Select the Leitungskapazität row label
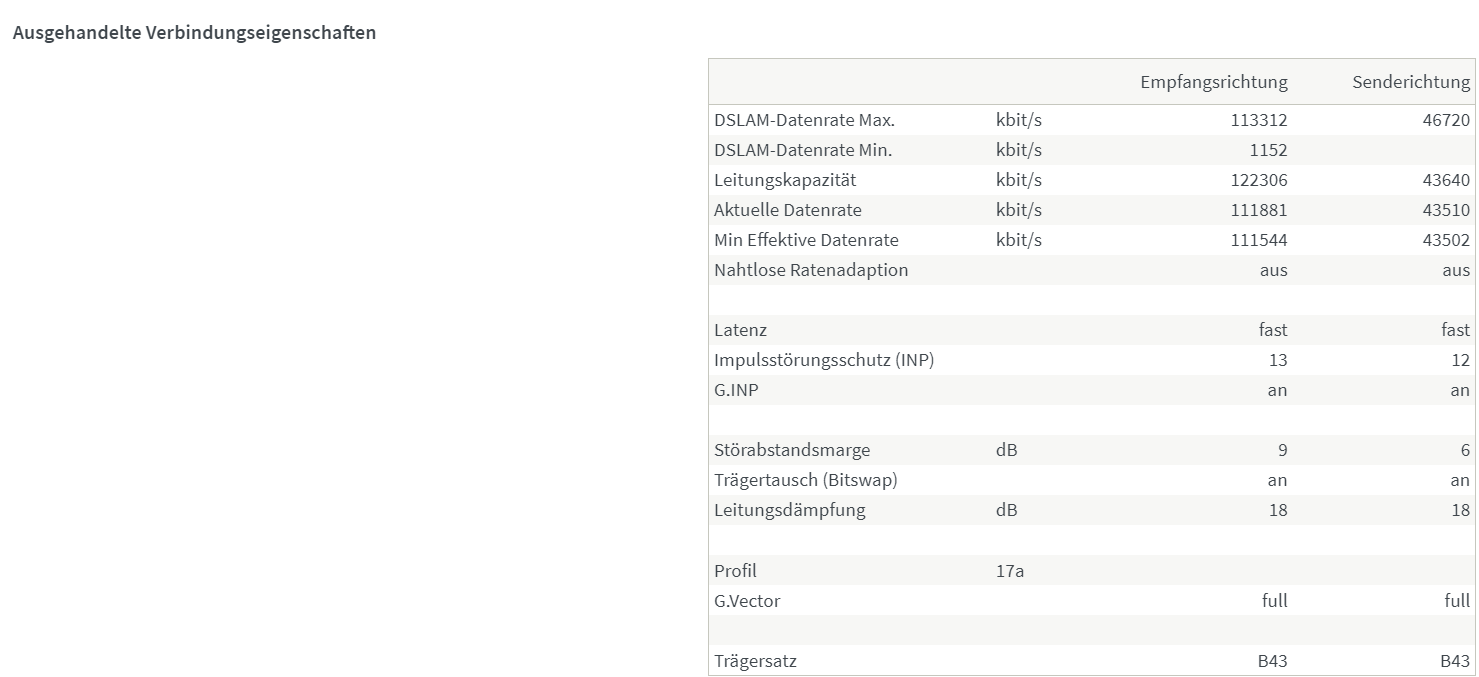The image size is (1479, 677). [785, 180]
